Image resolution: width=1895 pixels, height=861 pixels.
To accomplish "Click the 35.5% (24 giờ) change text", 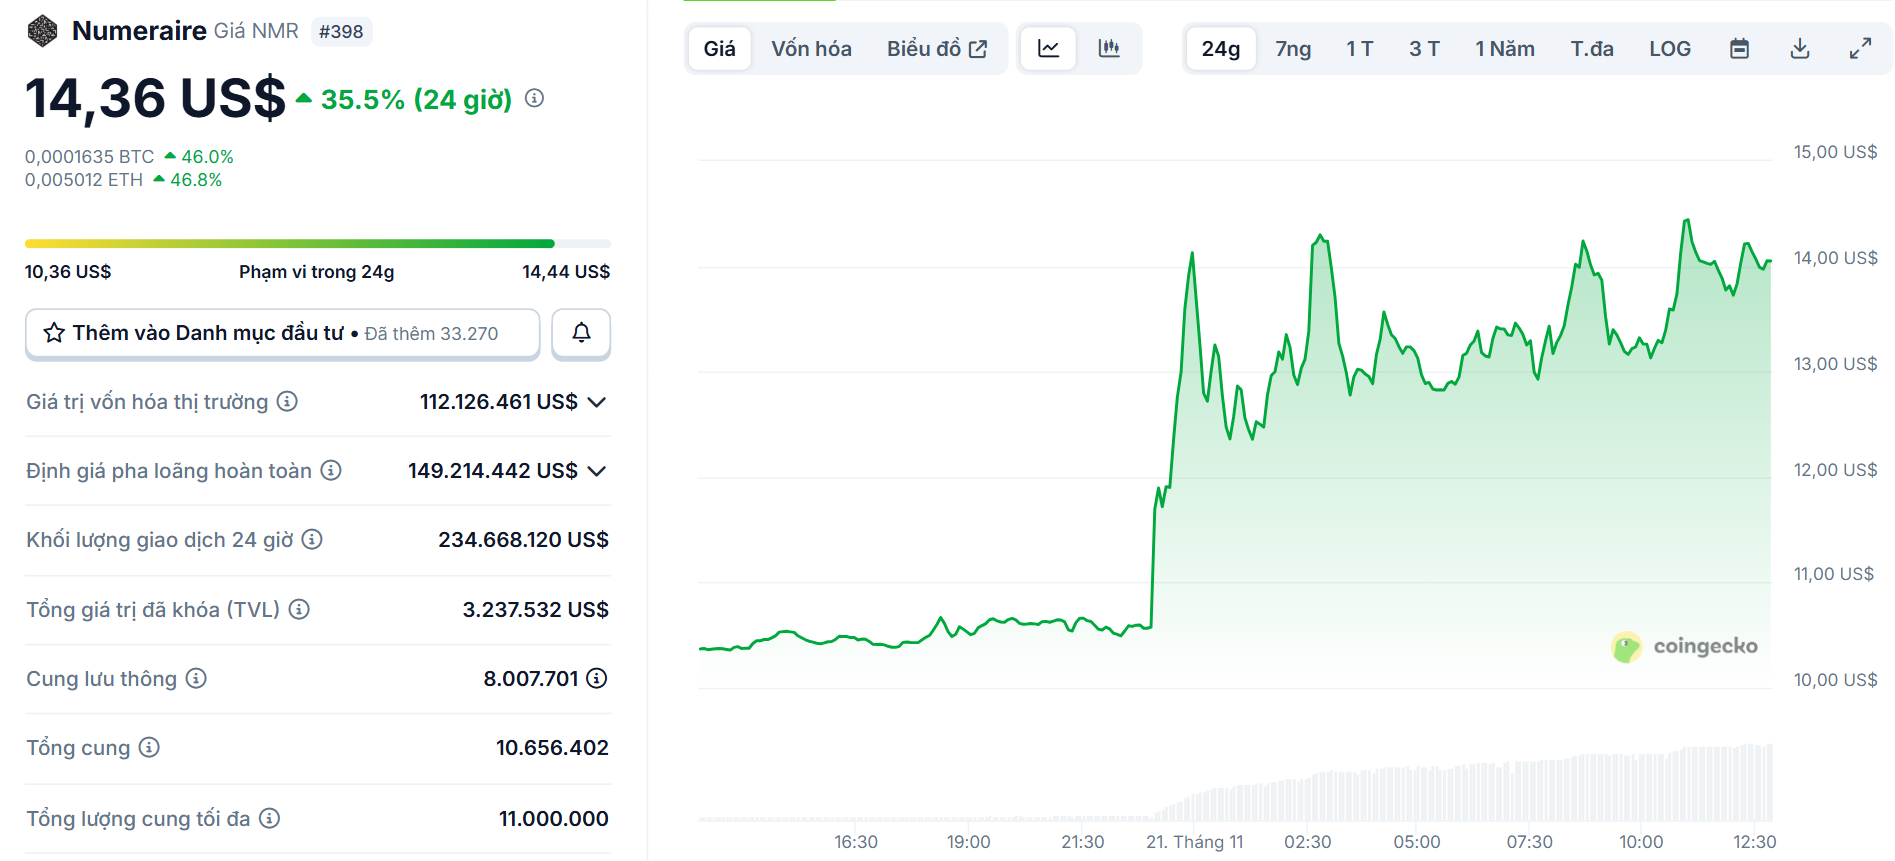I will pyautogui.click(x=416, y=99).
